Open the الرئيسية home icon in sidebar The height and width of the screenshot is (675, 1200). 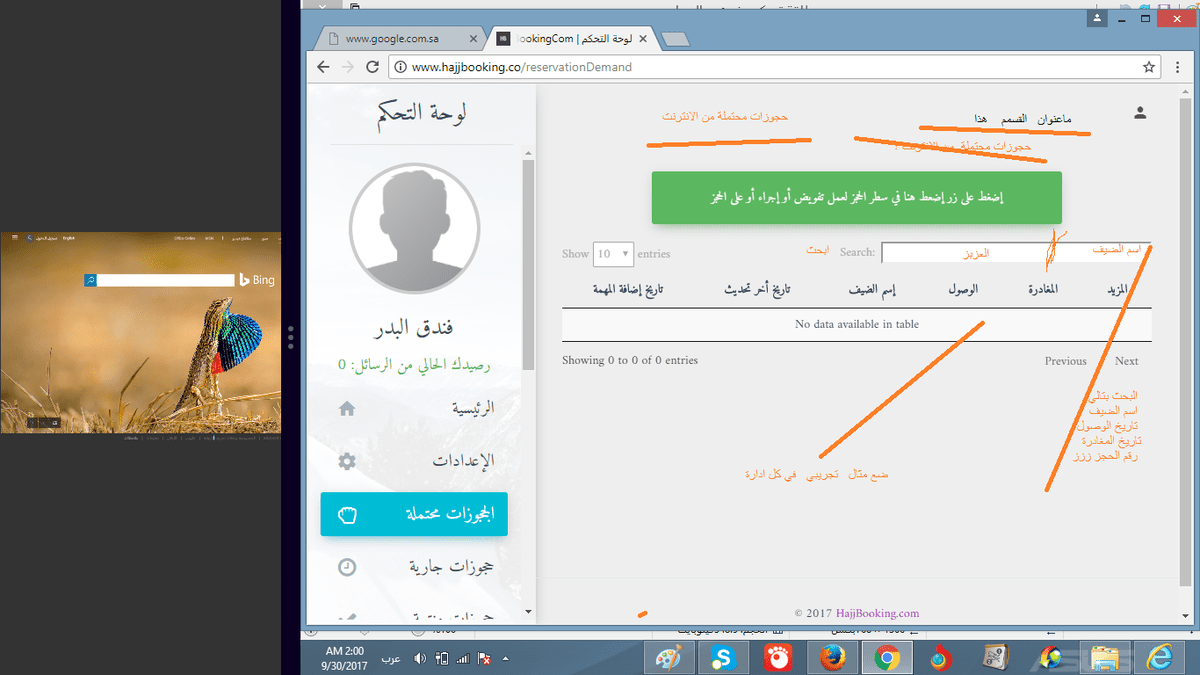tap(346, 407)
